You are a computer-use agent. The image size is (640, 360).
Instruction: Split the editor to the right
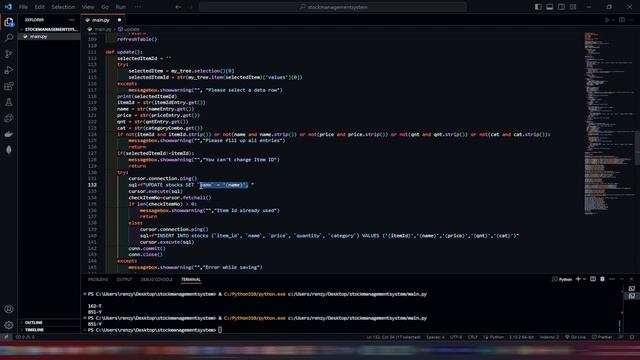pyautogui.click(x=622, y=20)
